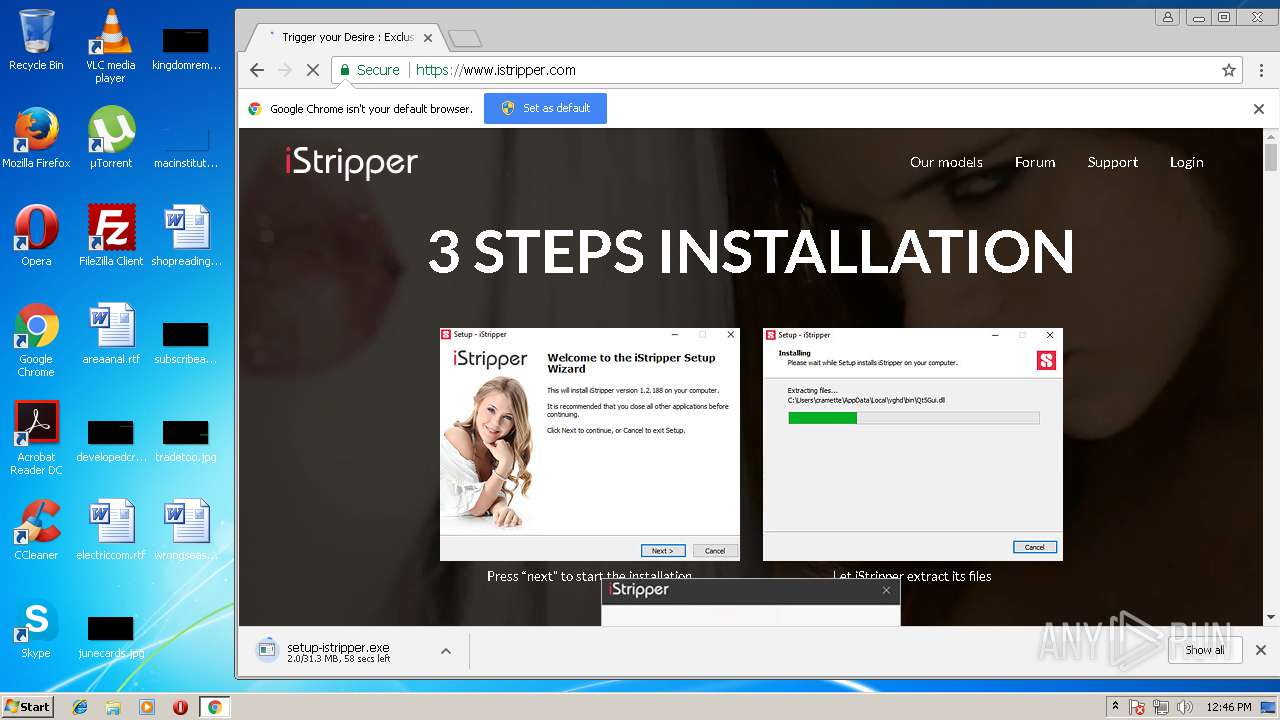Click page scrollbar down arrow

(1271, 617)
